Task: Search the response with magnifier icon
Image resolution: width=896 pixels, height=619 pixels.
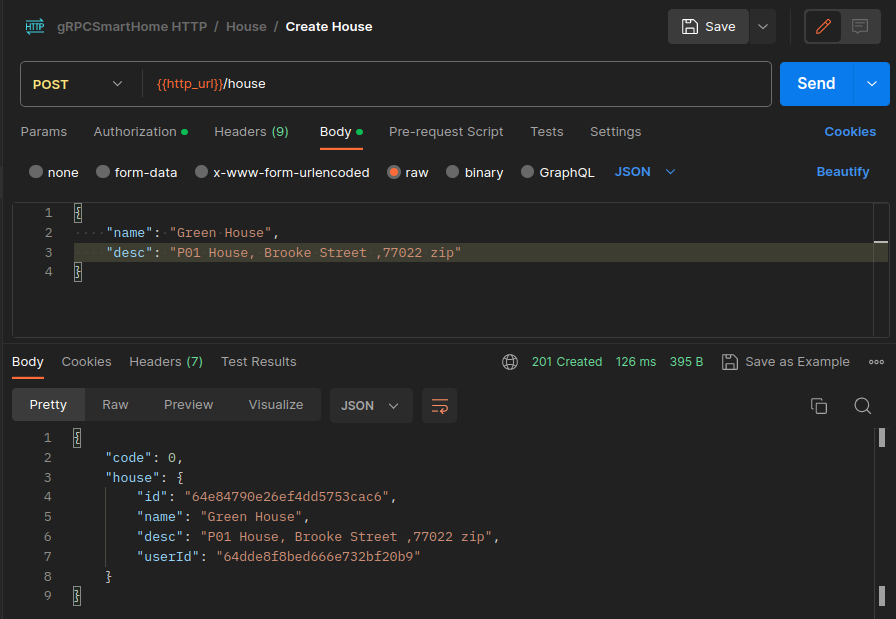Action: [x=862, y=406]
